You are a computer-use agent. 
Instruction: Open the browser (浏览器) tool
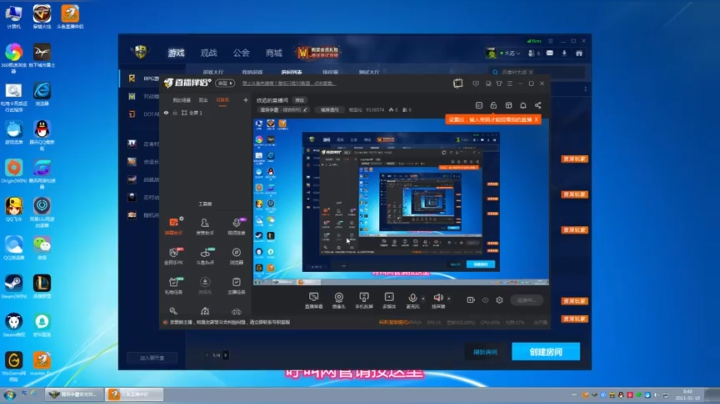point(236,256)
